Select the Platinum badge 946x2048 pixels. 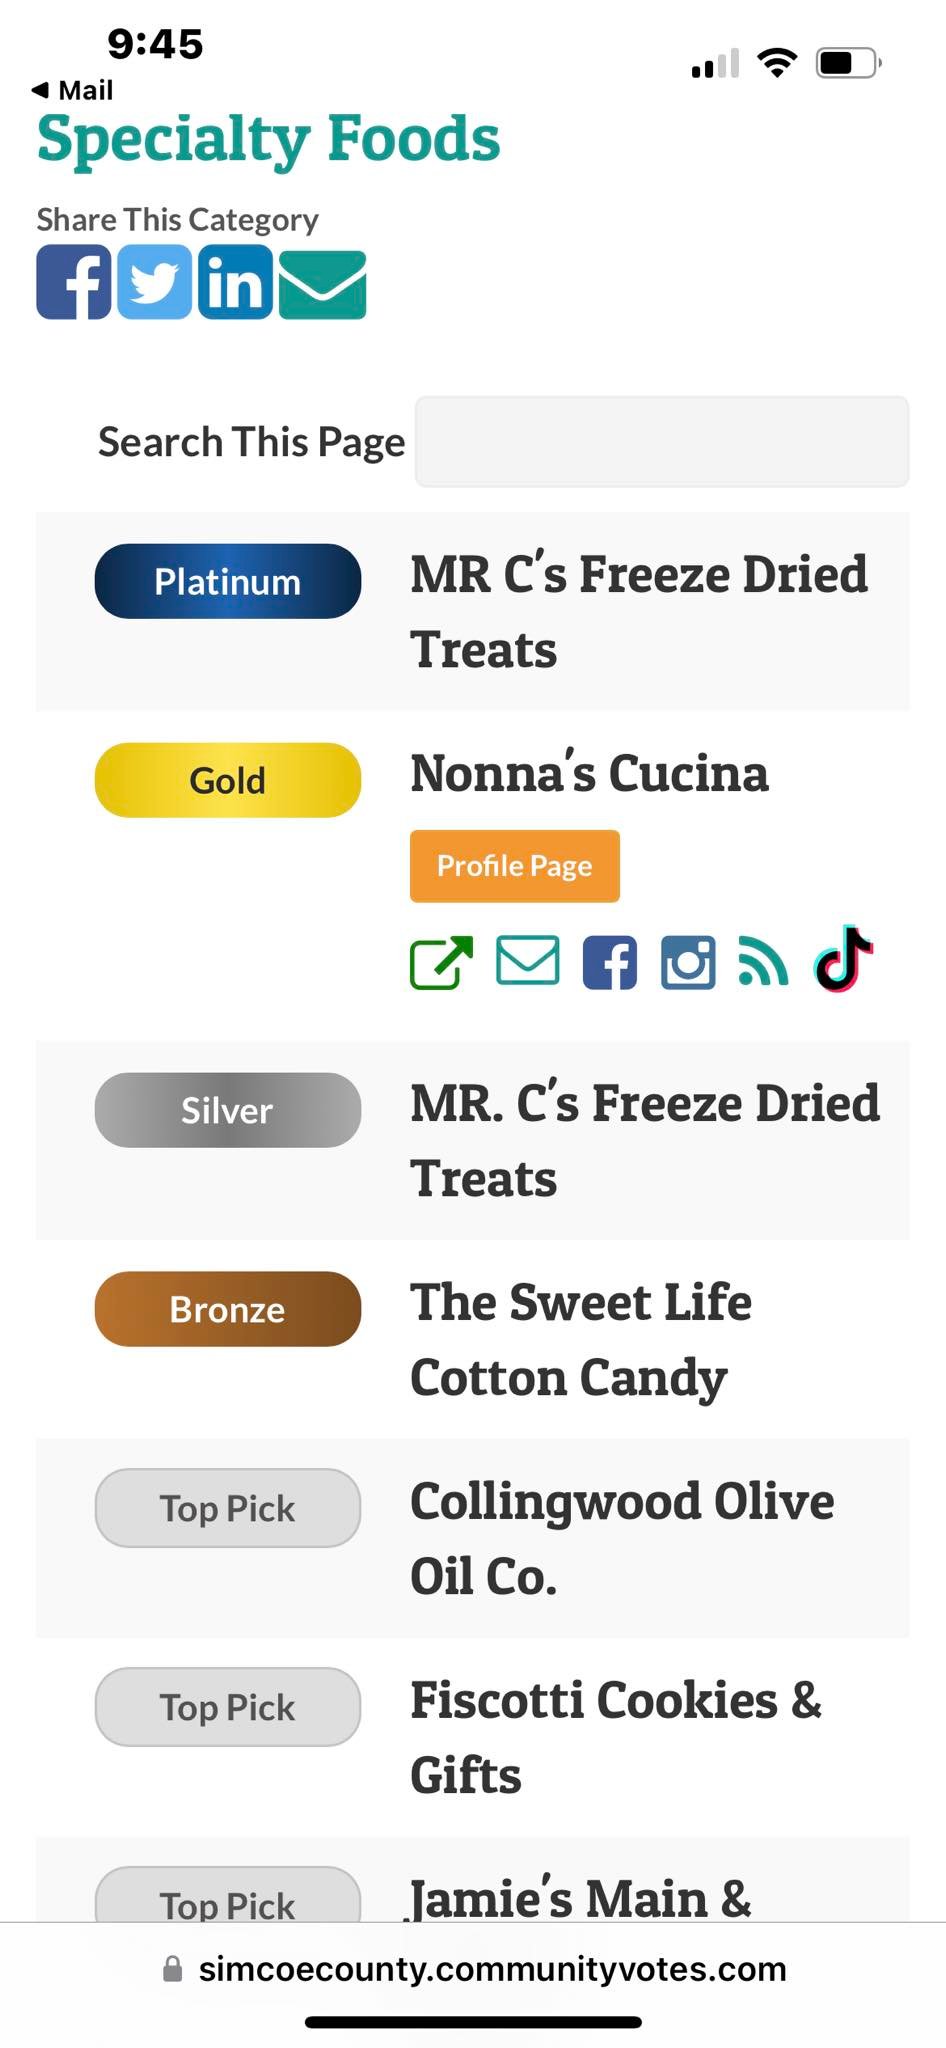[x=228, y=581]
